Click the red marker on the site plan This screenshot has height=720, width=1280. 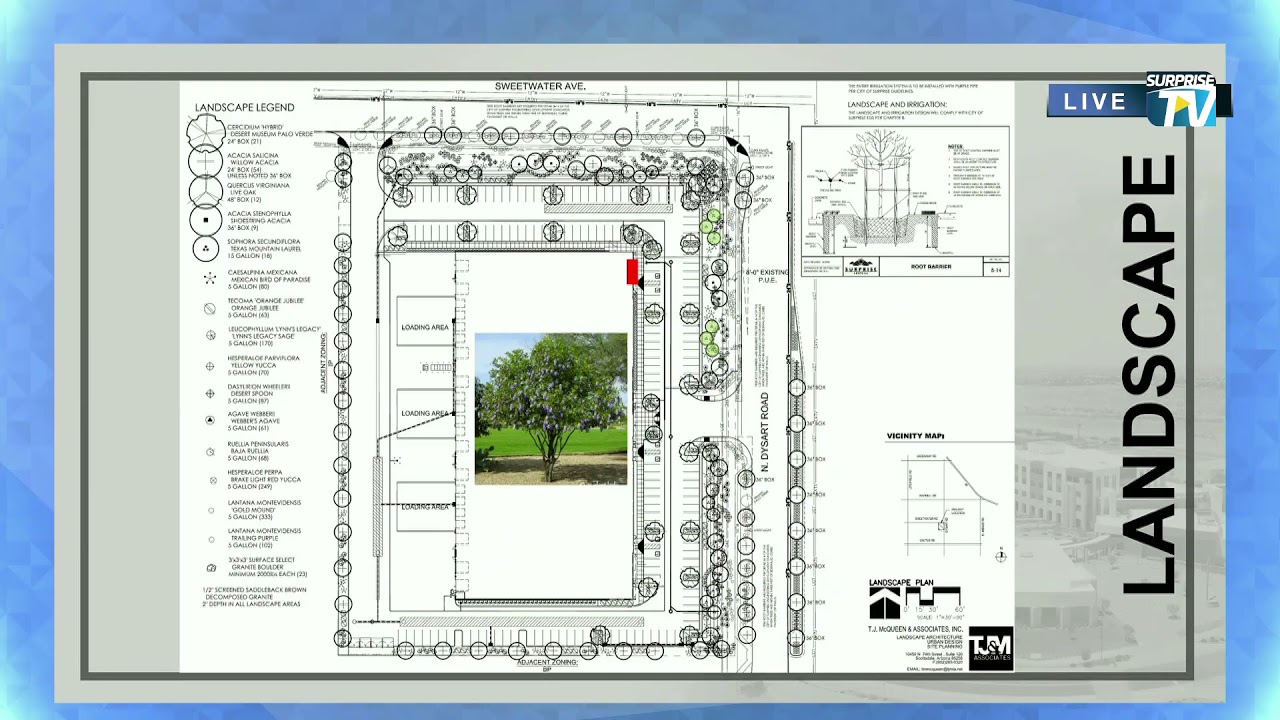pos(633,271)
